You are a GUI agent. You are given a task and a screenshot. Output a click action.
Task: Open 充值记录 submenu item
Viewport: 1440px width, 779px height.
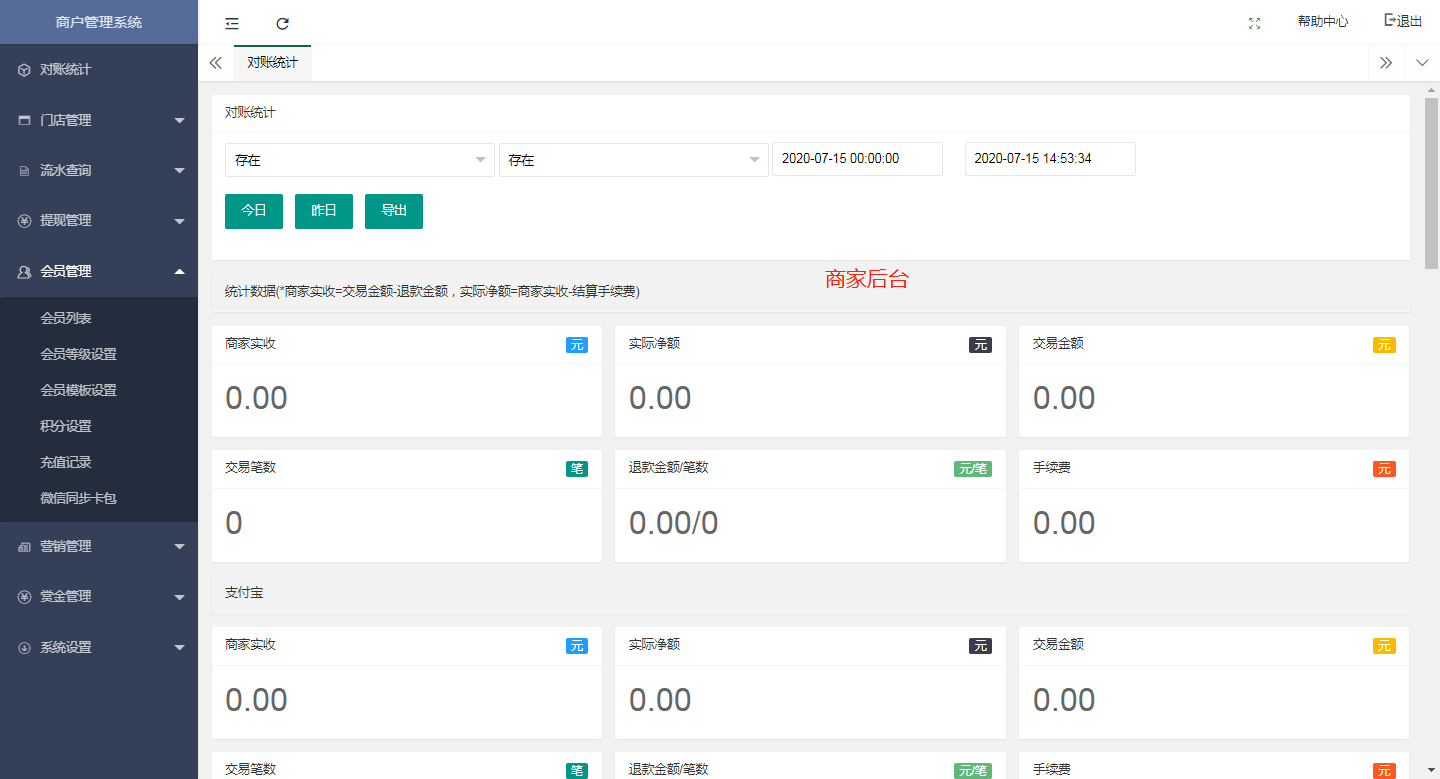point(99,462)
